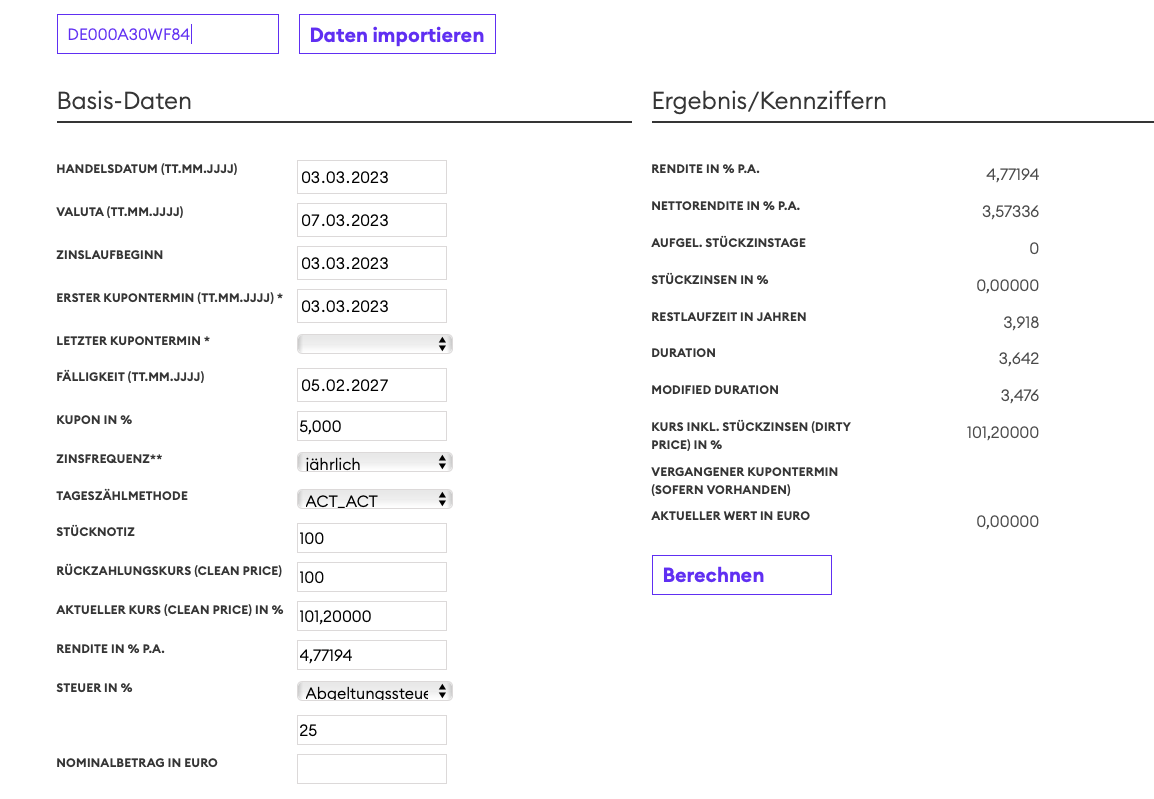Click the empty Nominalbetrag in Euro field
This screenshot has width=1154, height=799.
coord(371,769)
